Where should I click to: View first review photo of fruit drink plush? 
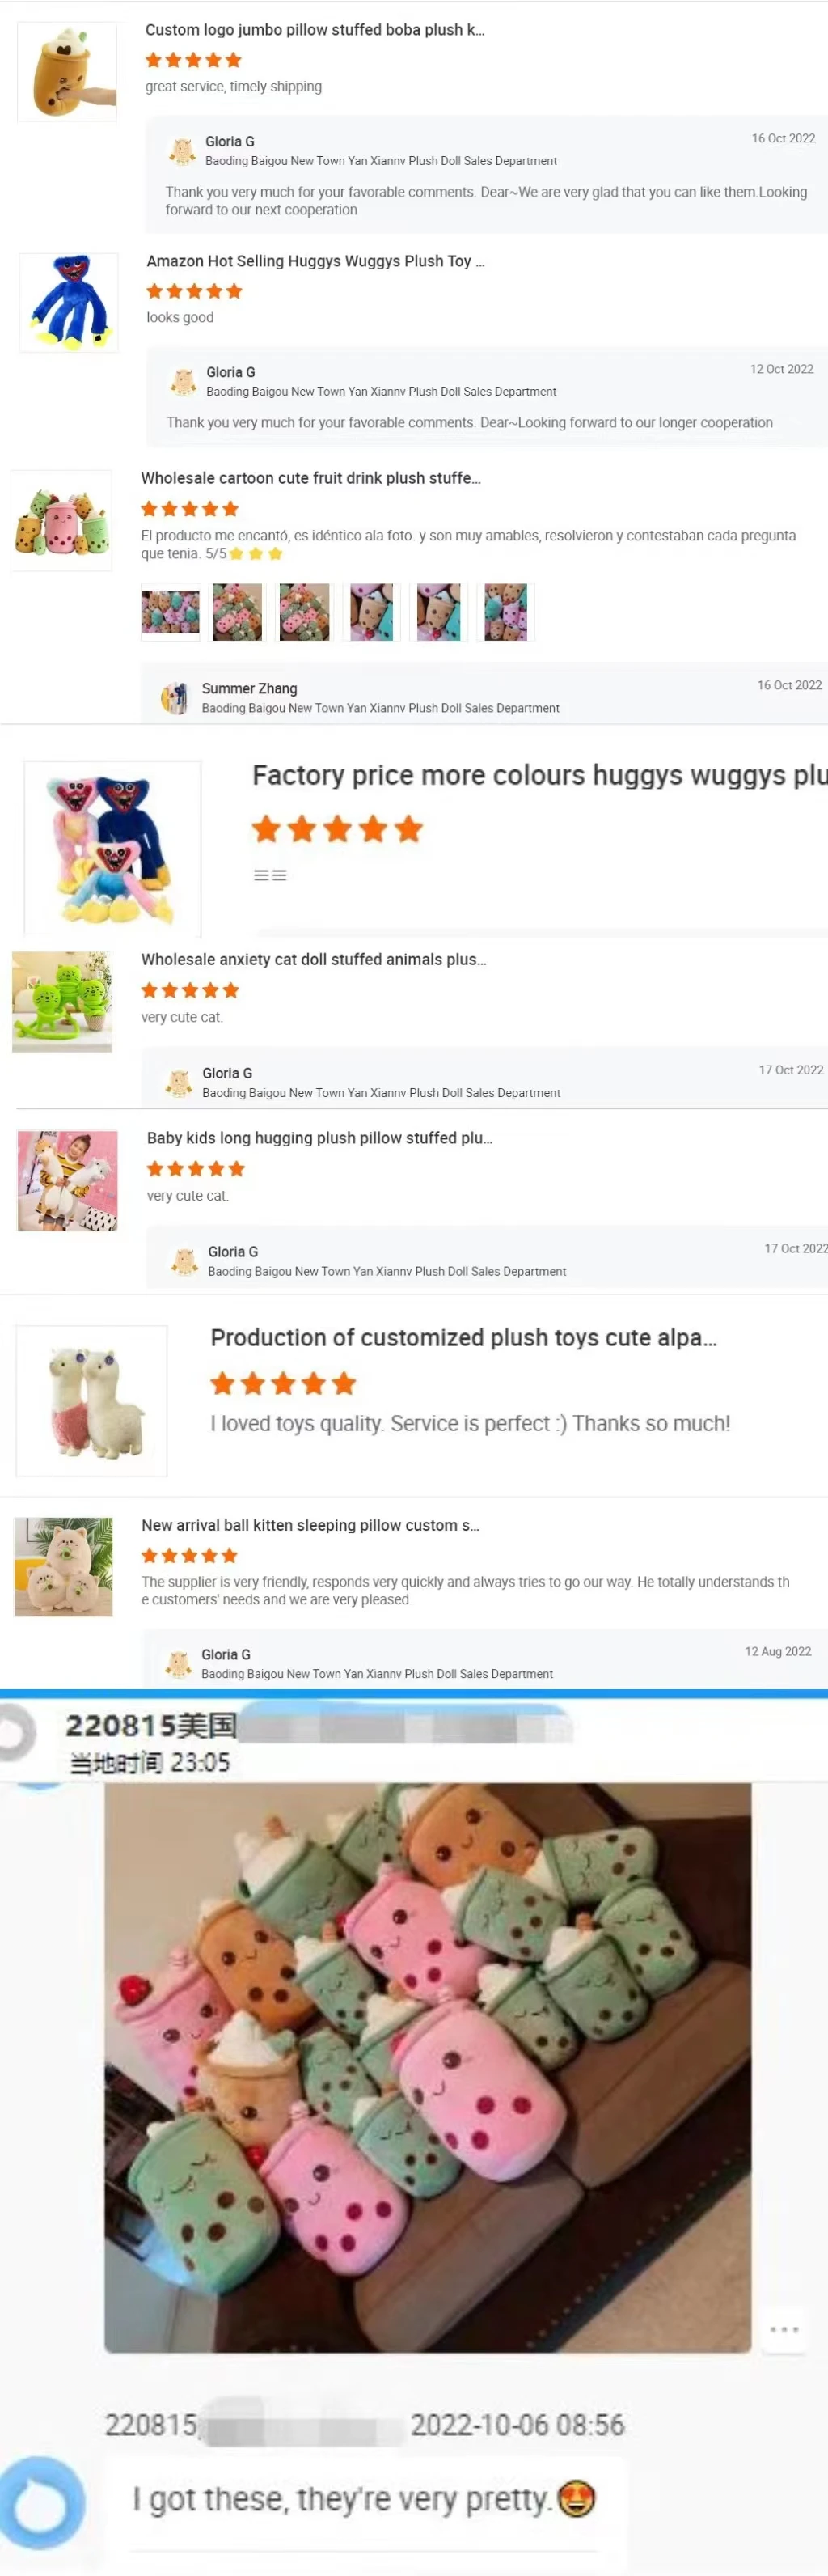tap(170, 612)
